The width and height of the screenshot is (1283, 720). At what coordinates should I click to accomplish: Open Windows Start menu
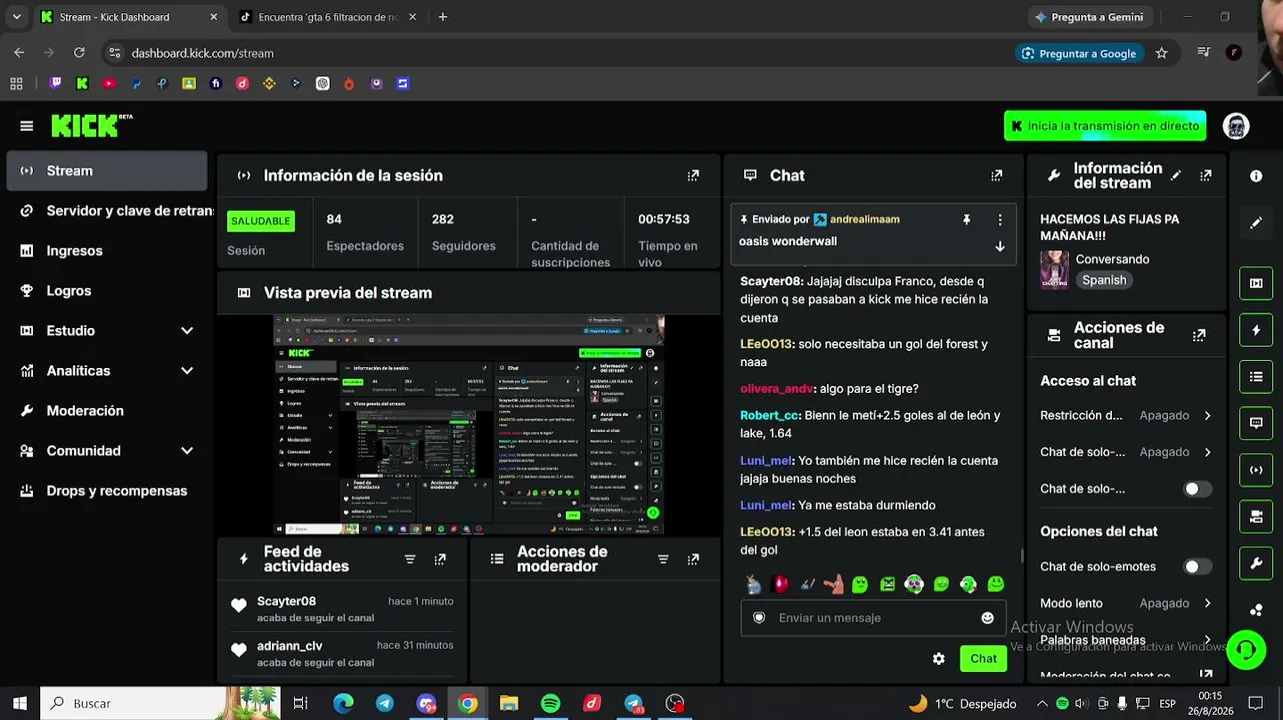(x=19, y=703)
